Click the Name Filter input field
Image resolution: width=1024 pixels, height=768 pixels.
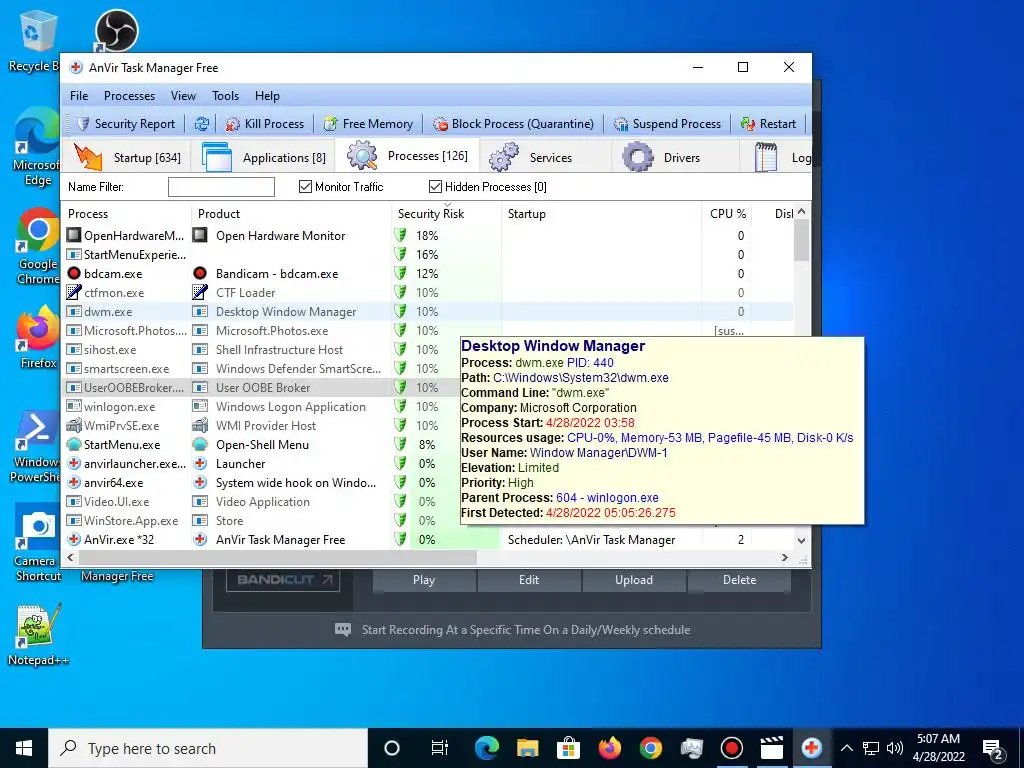221,187
